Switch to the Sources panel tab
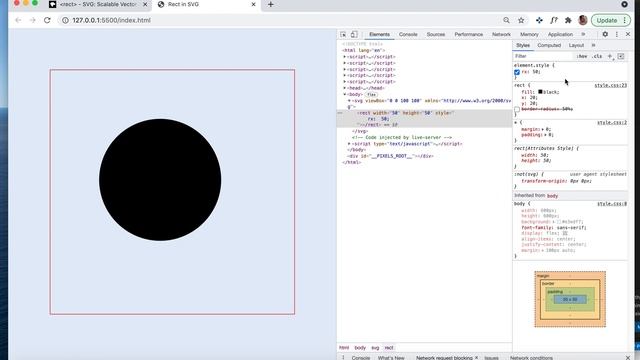Viewport: 640px width, 360px height. pyautogui.click(x=436, y=34)
